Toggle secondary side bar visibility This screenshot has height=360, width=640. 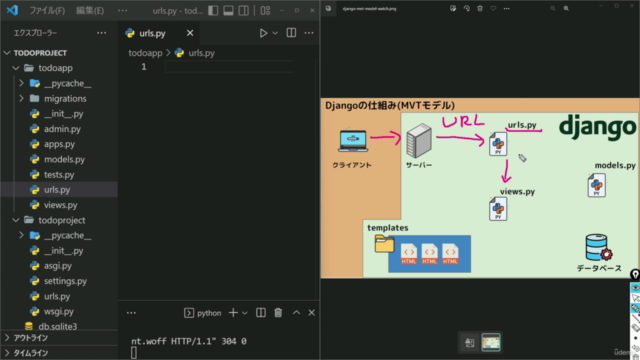tap(244, 10)
